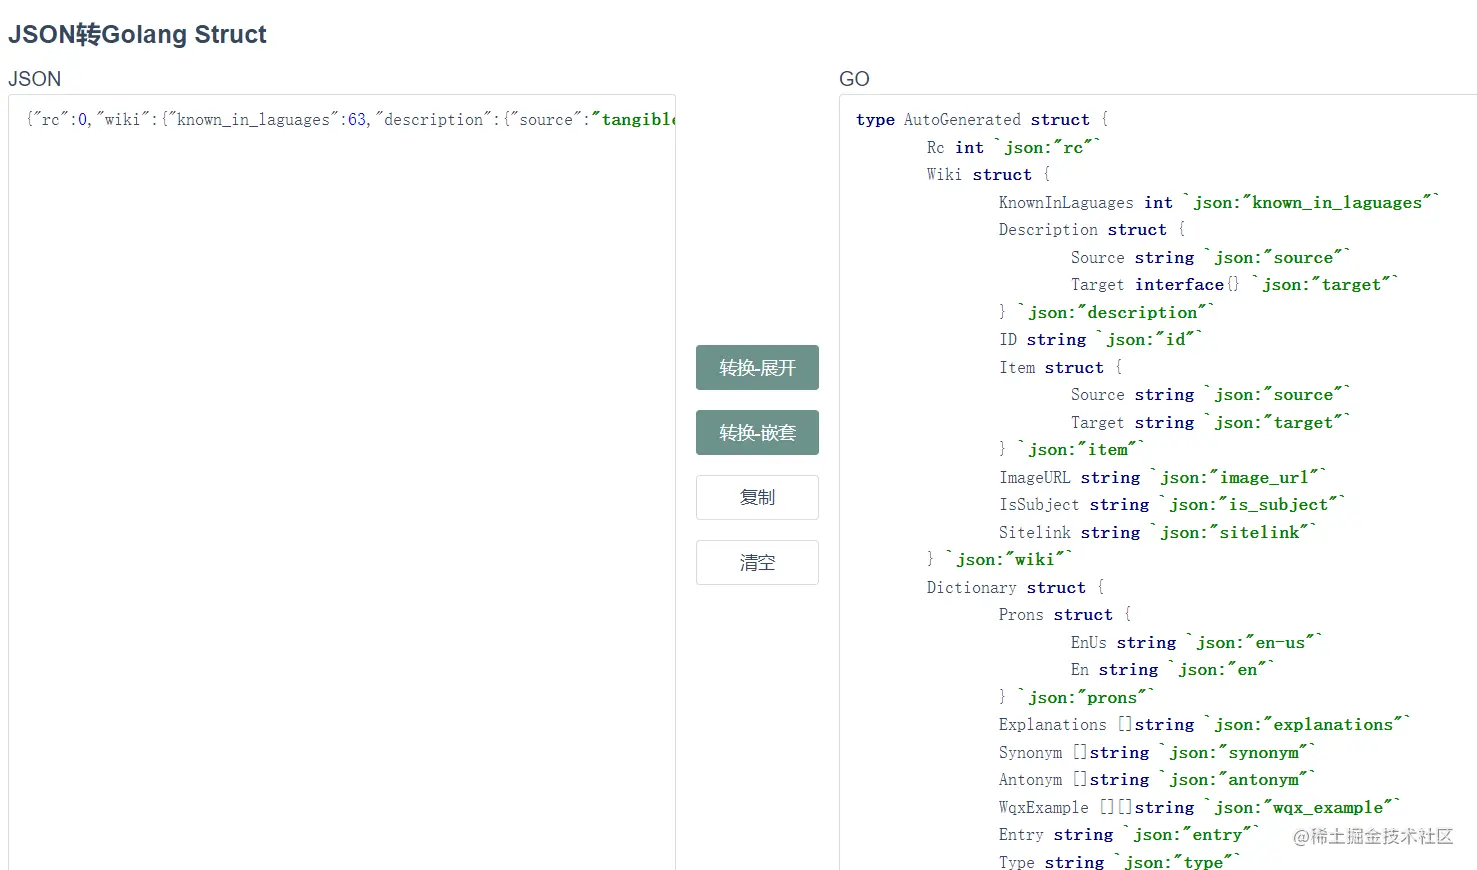The image size is (1477, 870).
Task: Click the JSON转Golang Struct page title
Action: pos(137,34)
